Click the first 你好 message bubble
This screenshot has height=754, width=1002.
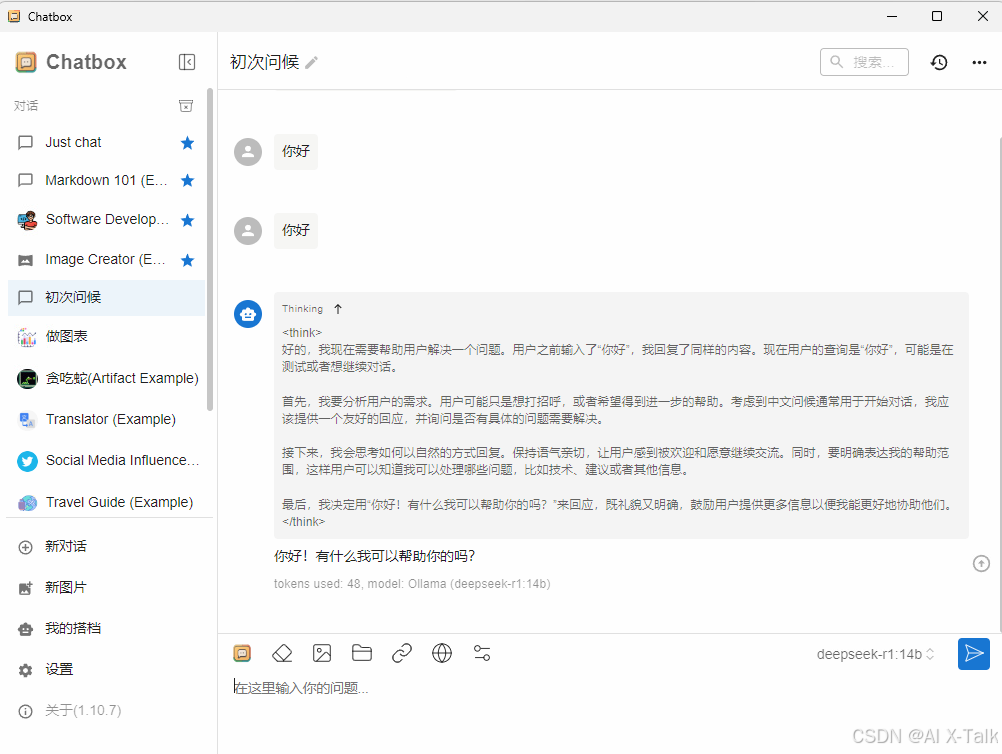[296, 151]
